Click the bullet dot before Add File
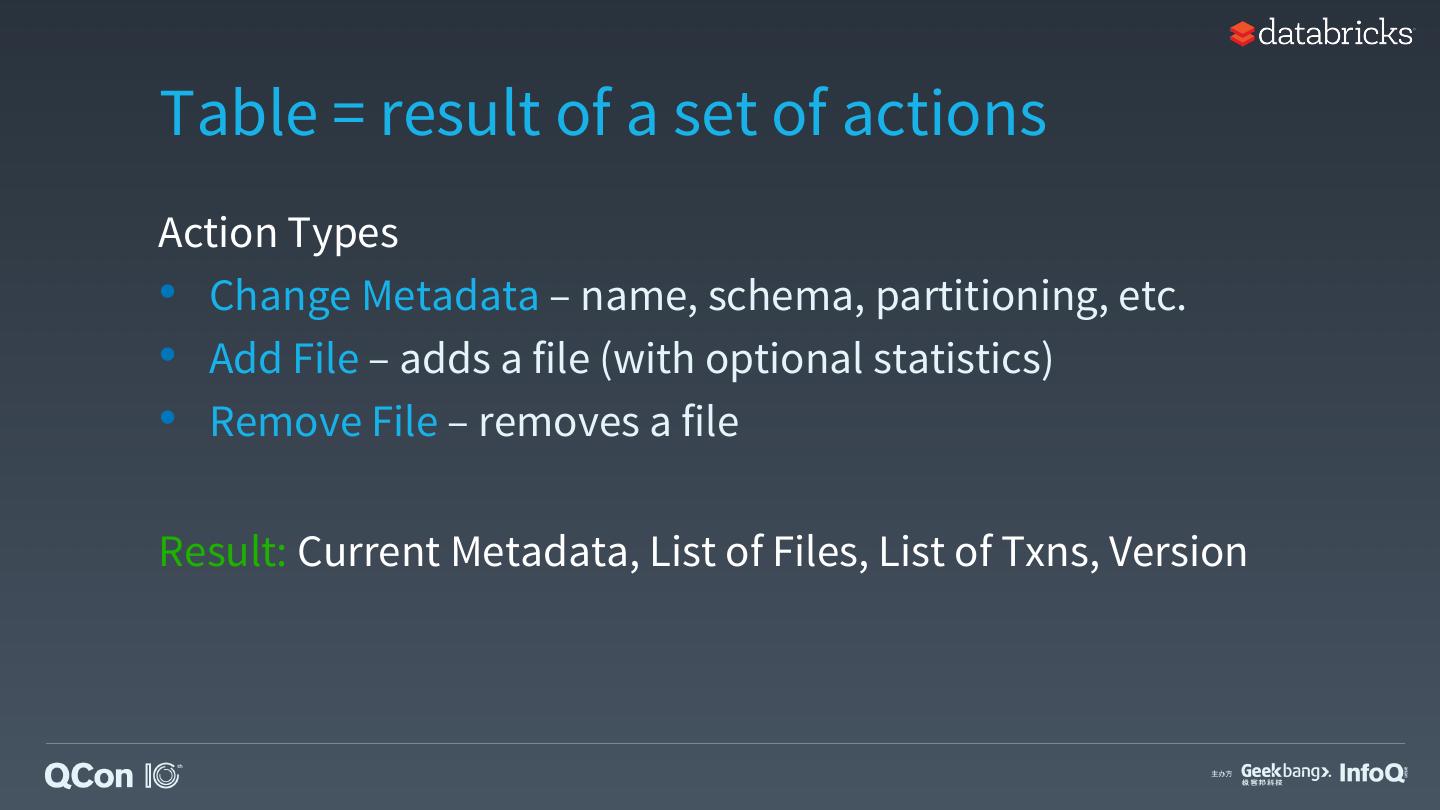Screen dimensions: 1440x810 [x=168, y=355]
